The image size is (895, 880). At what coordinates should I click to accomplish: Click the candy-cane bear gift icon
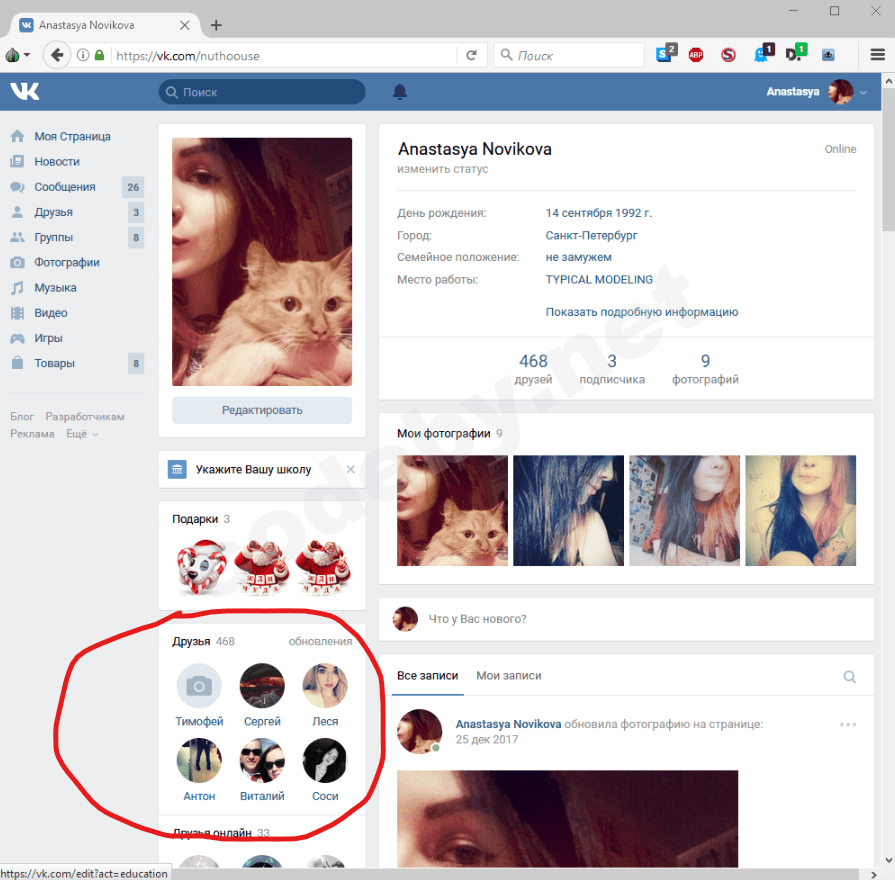tap(201, 566)
